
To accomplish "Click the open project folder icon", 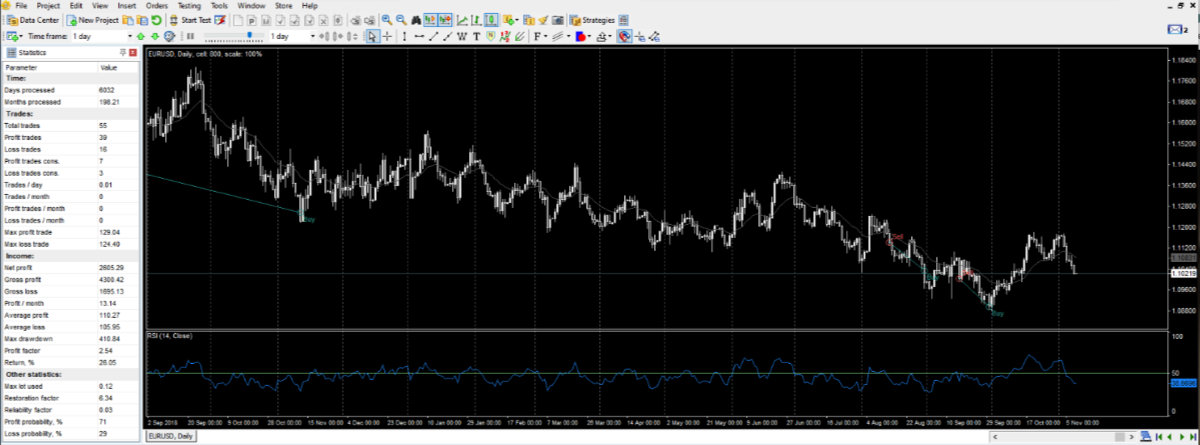I will [x=128, y=20].
